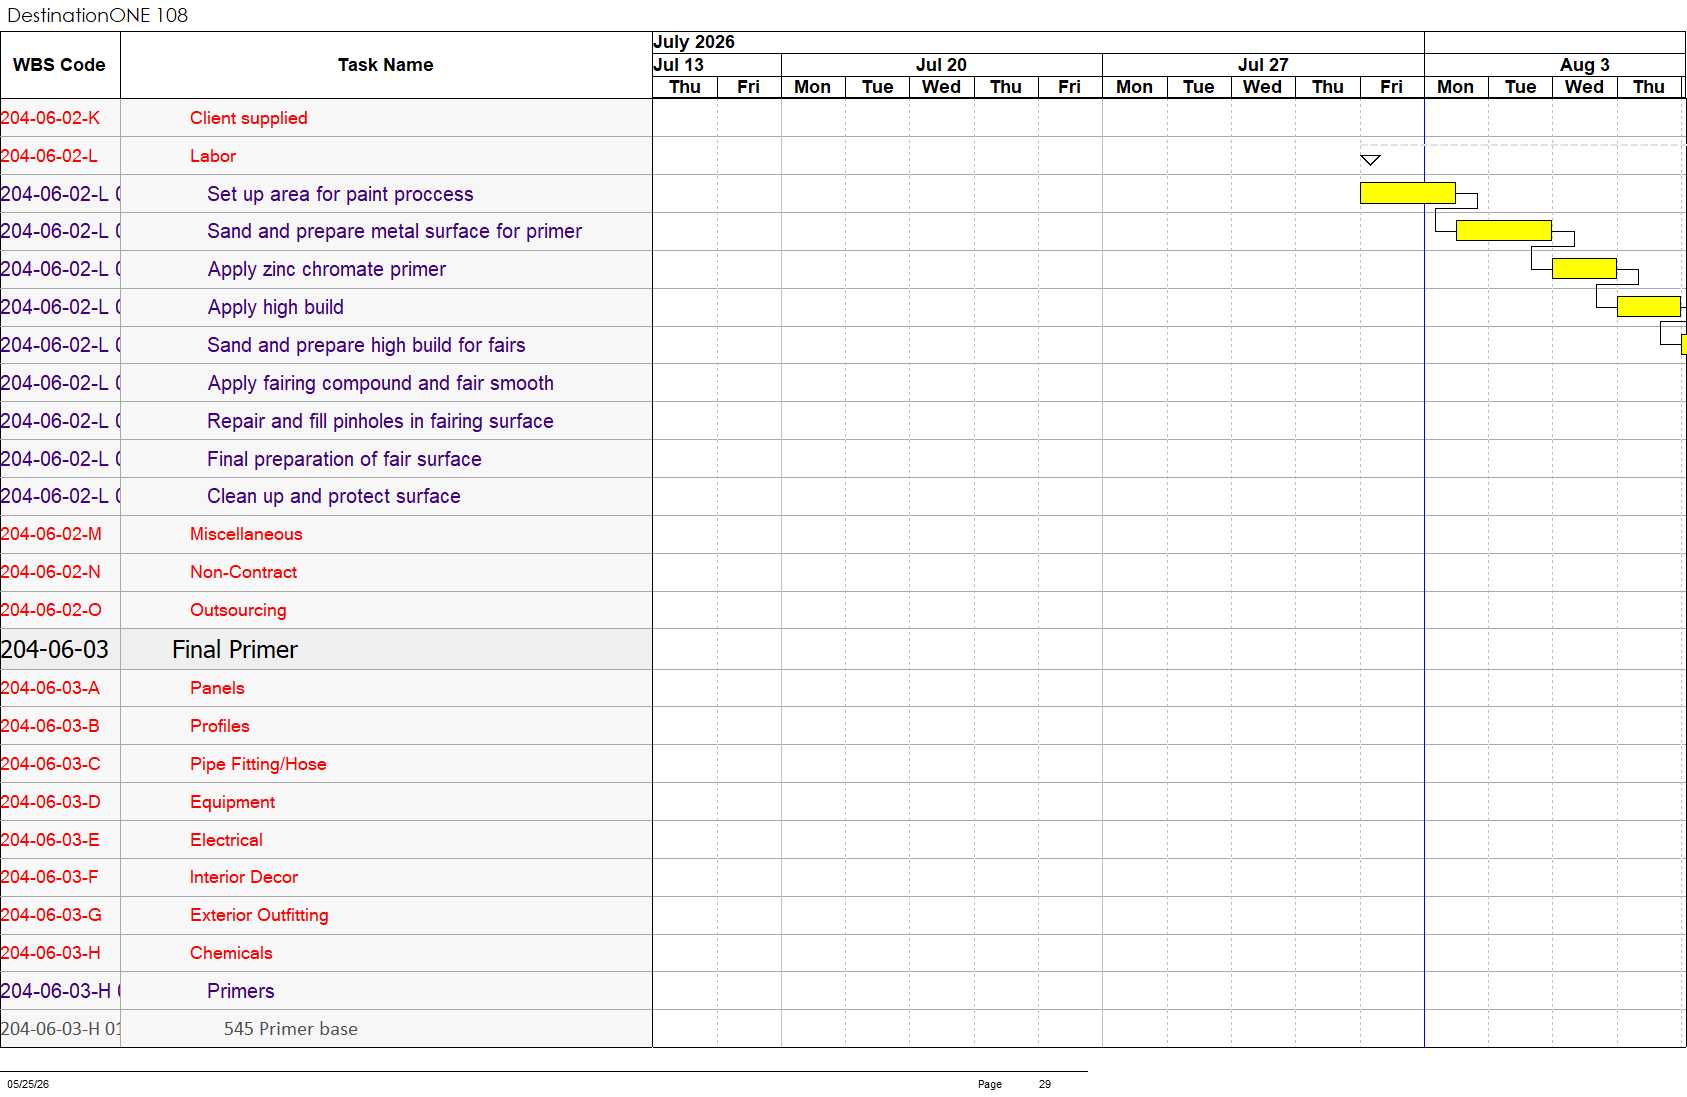Select the Sand and prepare metal surface Gantt bar
Screen dimensions: 1687x1097
pos(1503,231)
